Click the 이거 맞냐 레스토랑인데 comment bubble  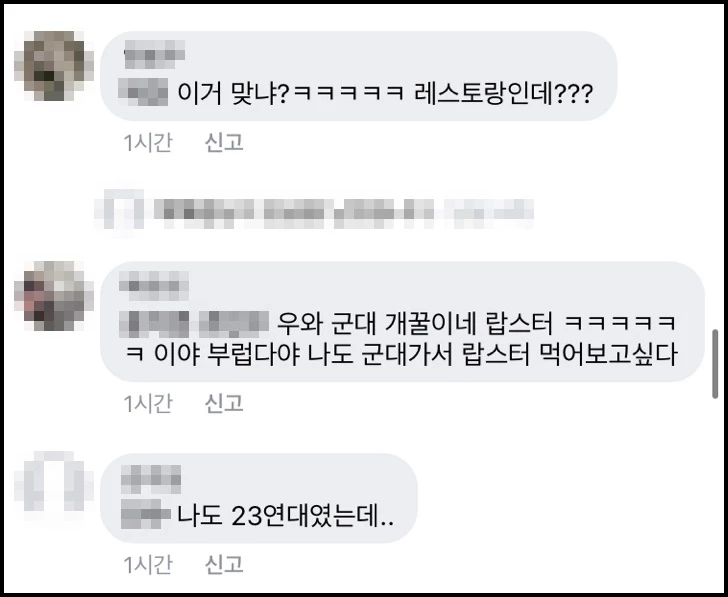point(358,76)
